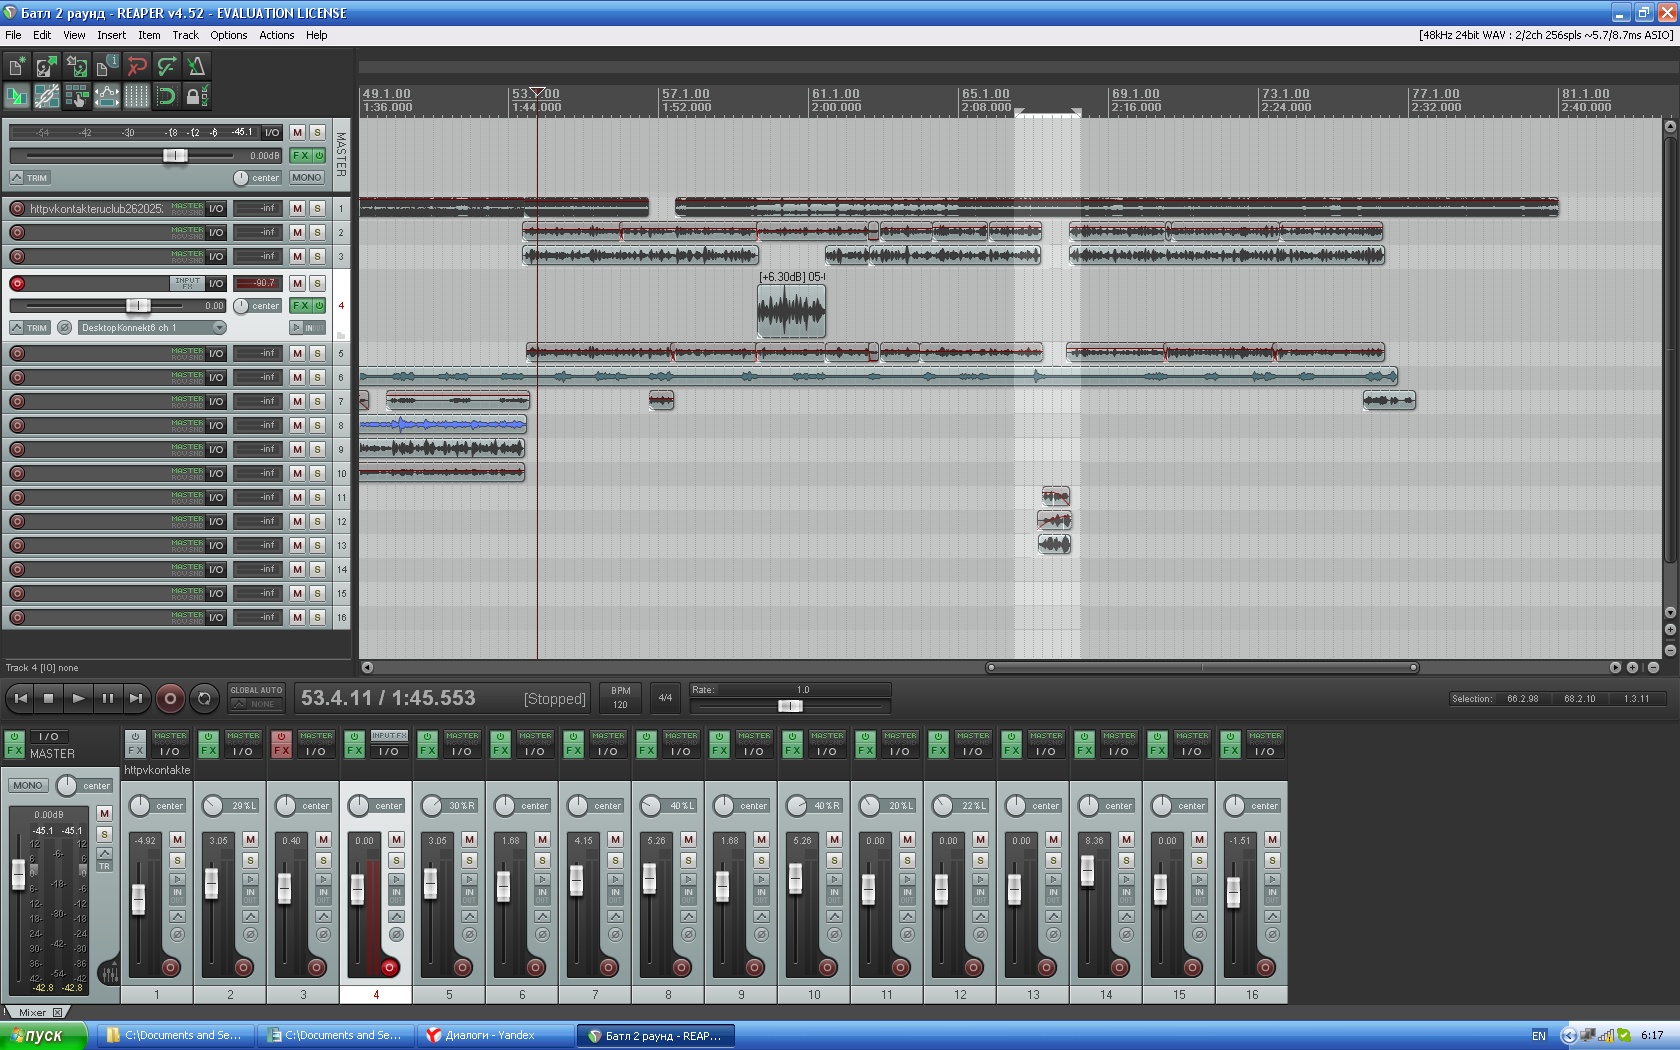The height and width of the screenshot is (1050, 1680).
Task: Open the Options menu
Action: [x=228, y=35]
